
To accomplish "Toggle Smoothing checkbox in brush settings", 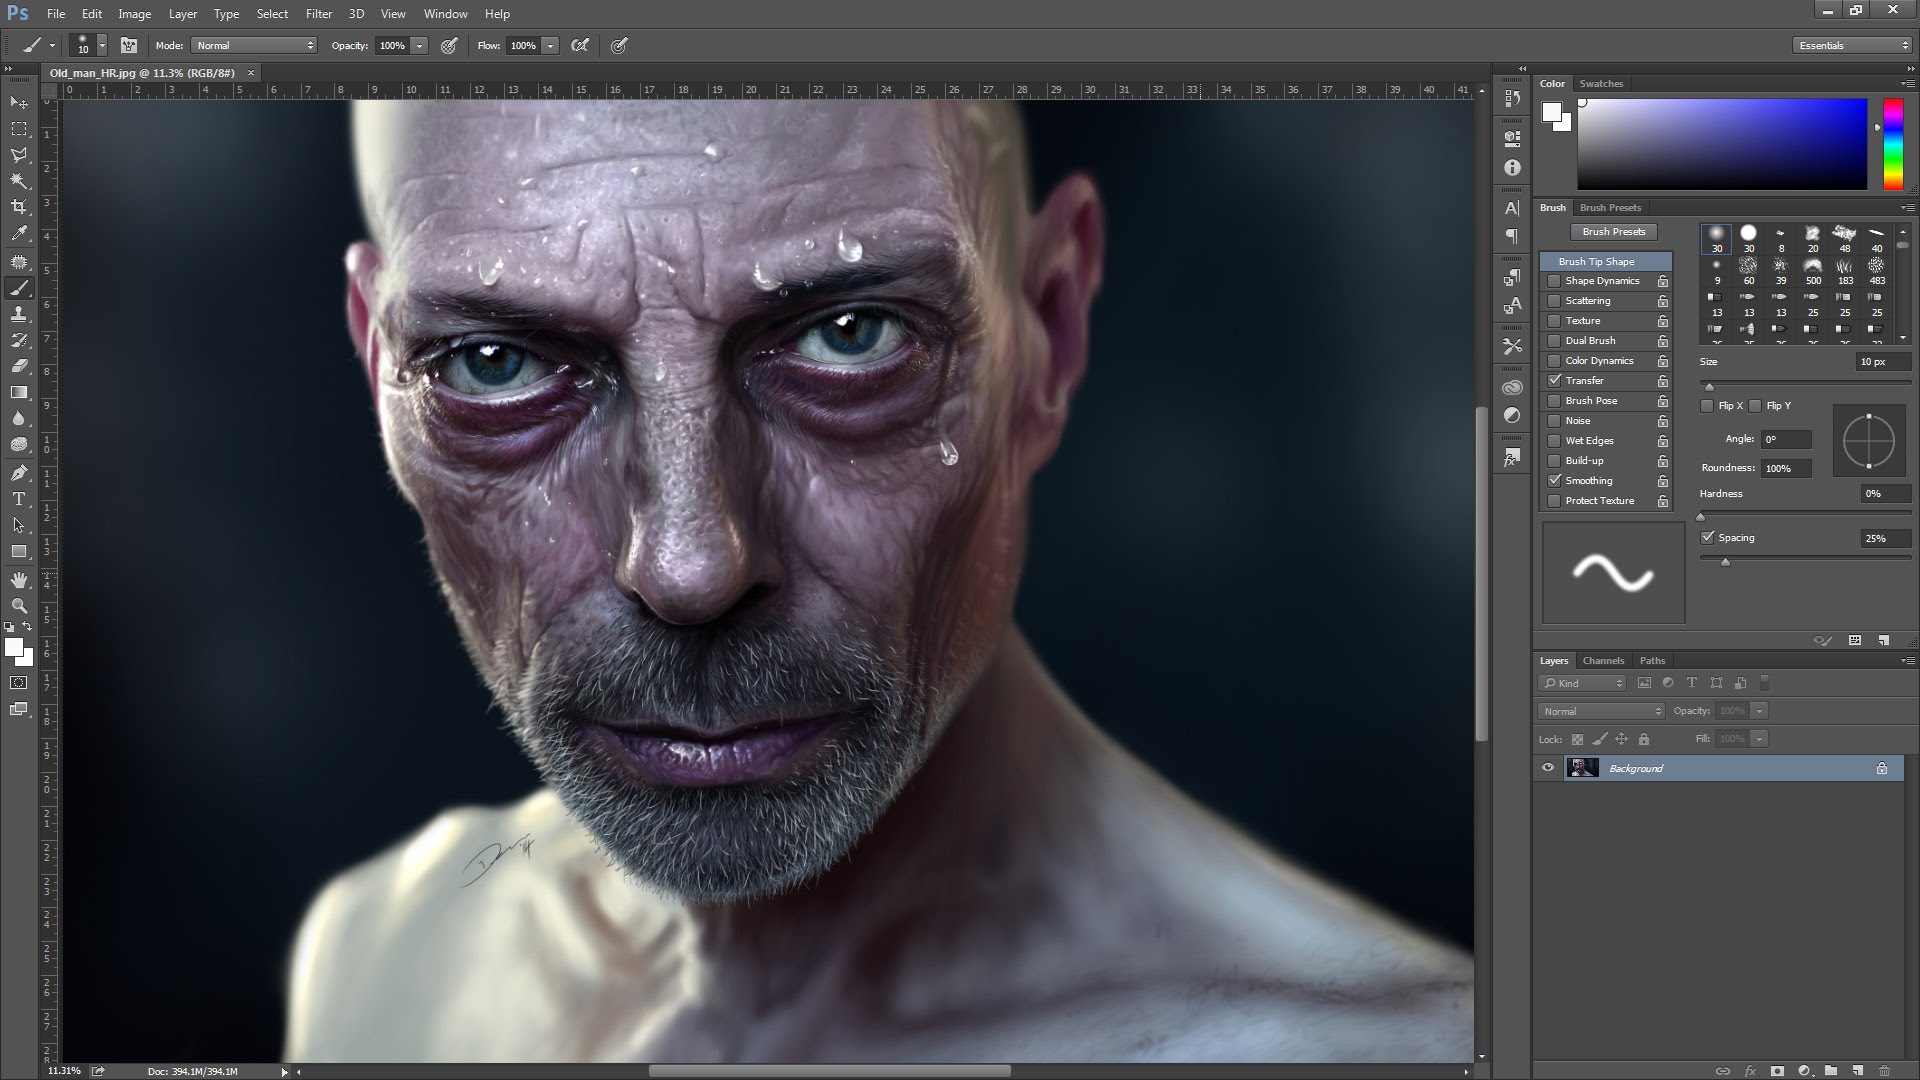I will pyautogui.click(x=1555, y=480).
